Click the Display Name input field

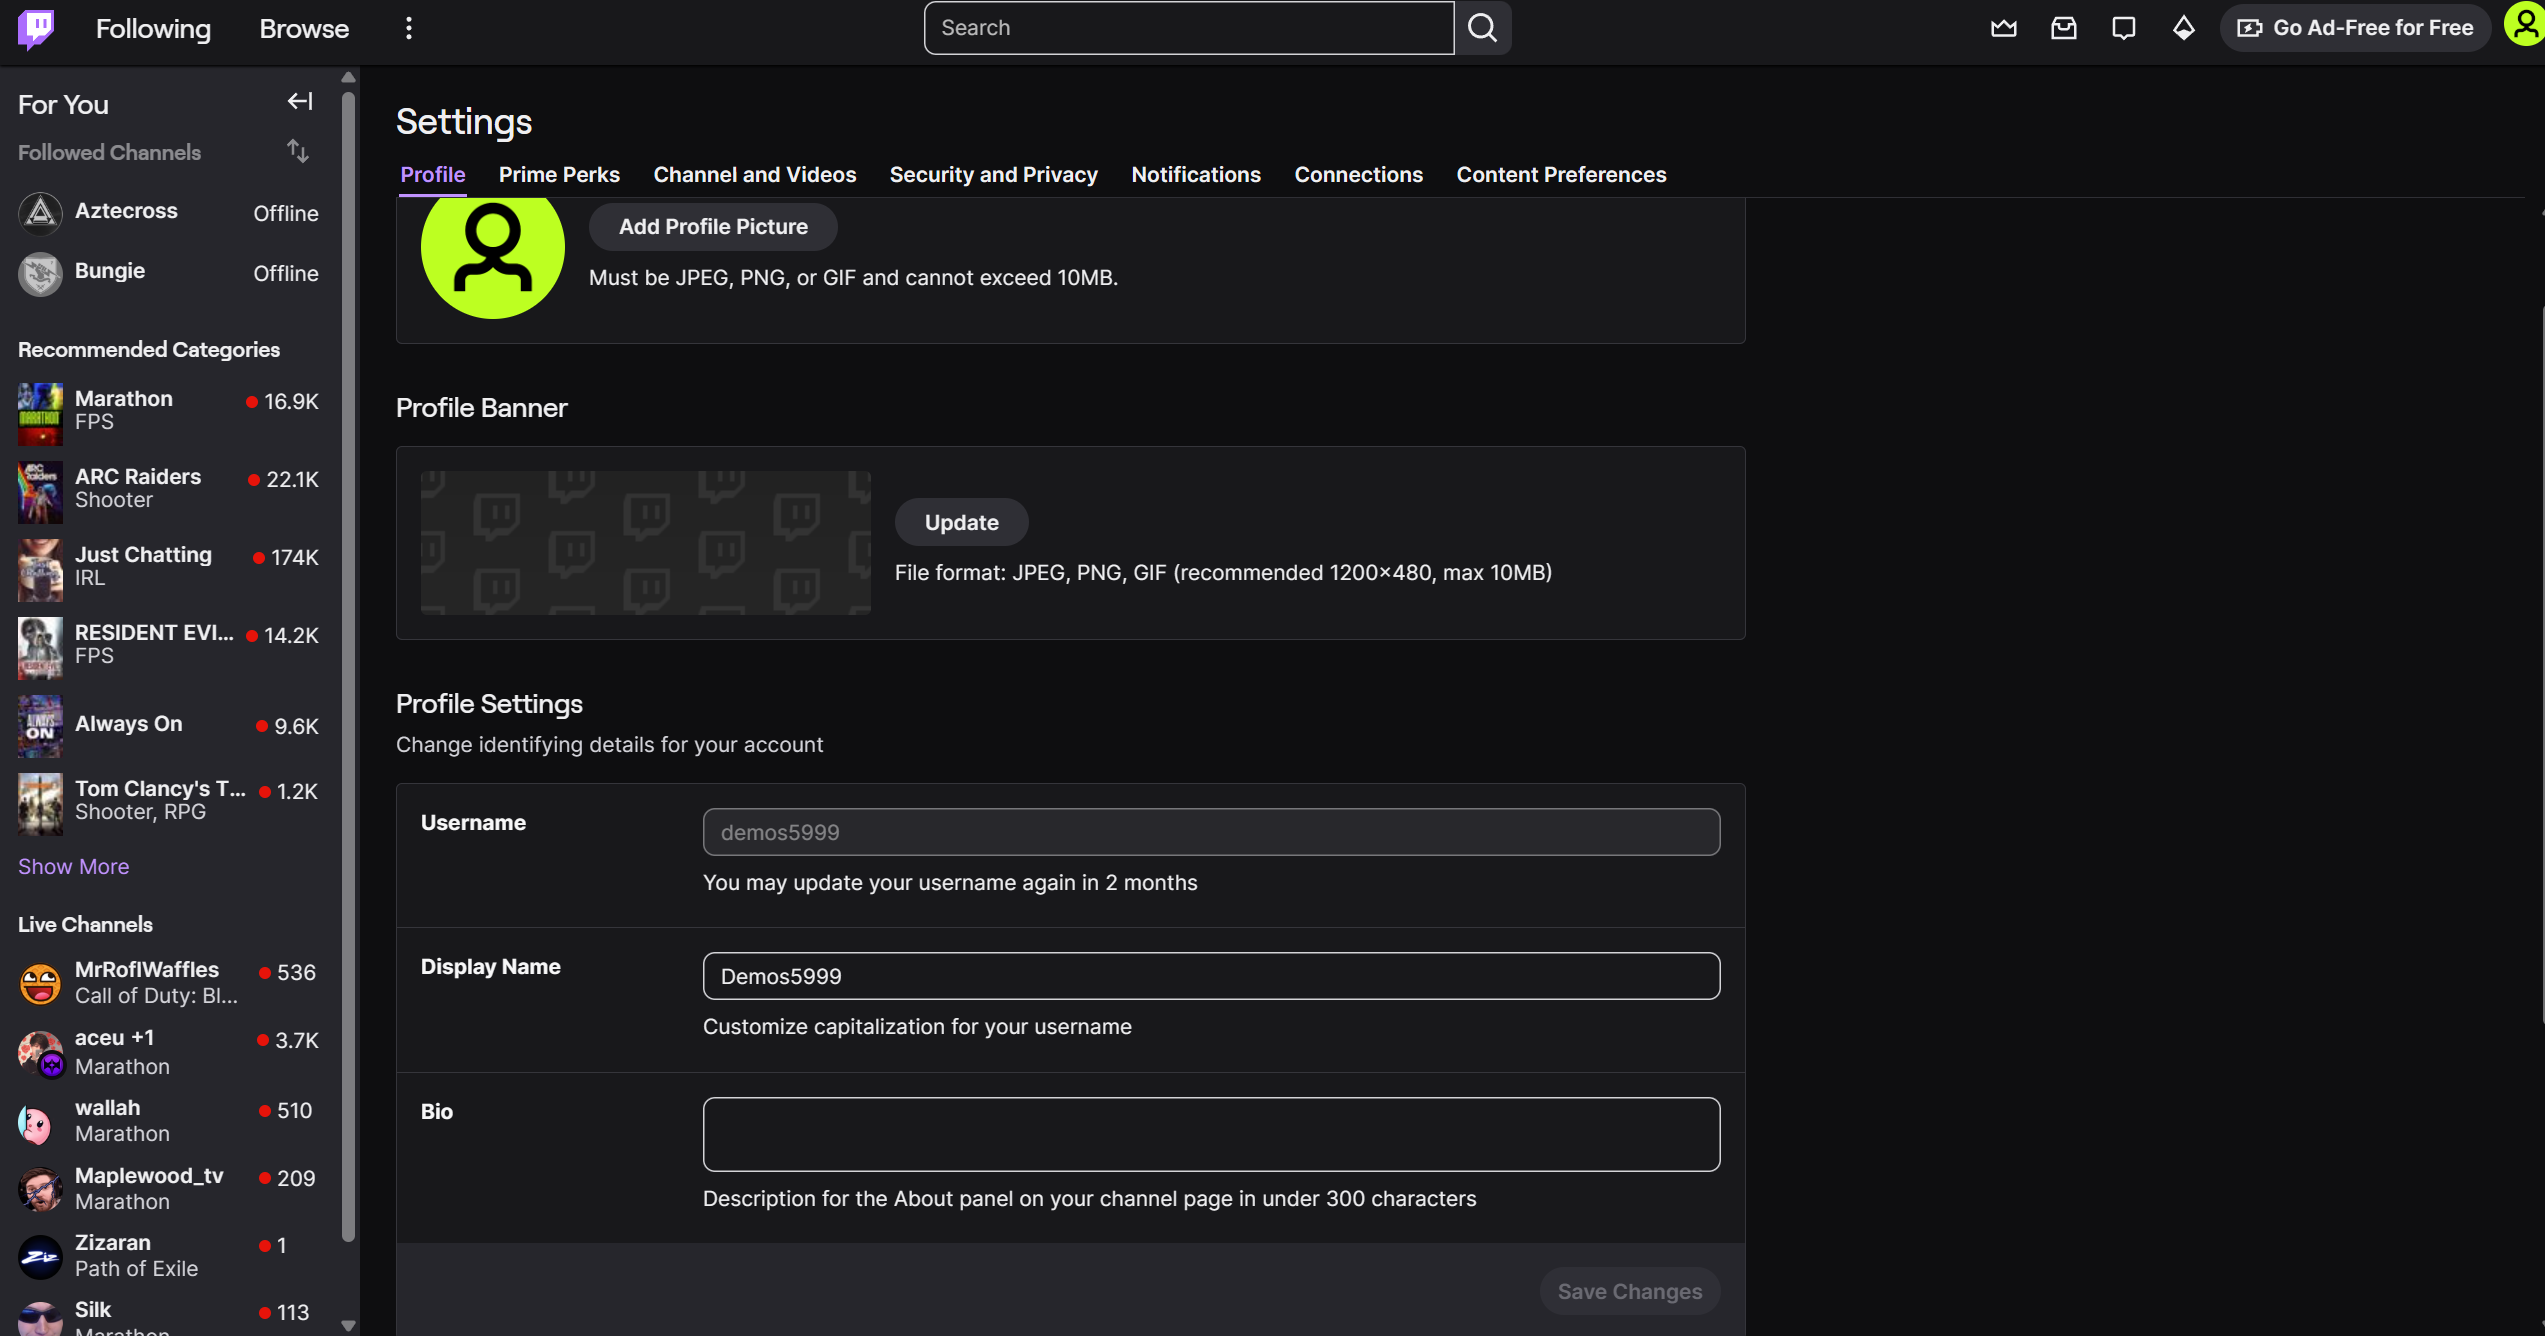click(1210, 976)
